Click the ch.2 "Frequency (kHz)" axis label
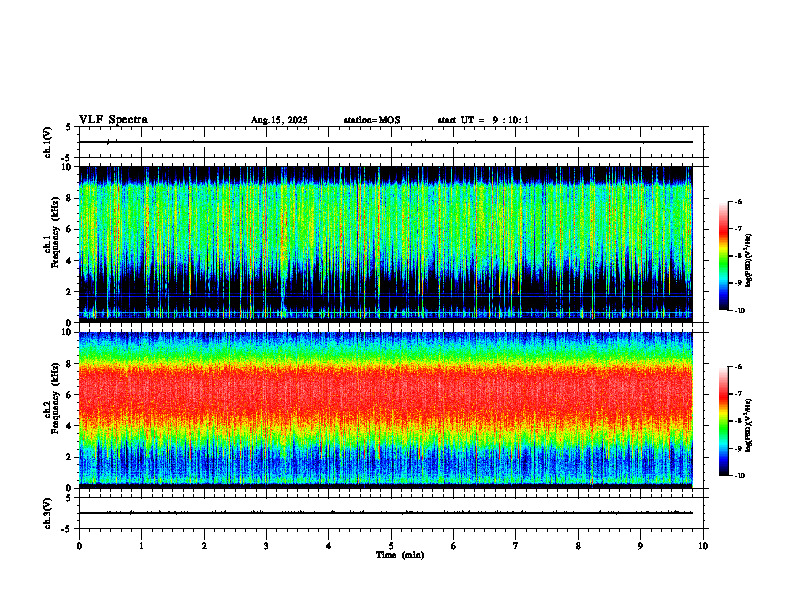Screen dimensions: 792x612 58,399
